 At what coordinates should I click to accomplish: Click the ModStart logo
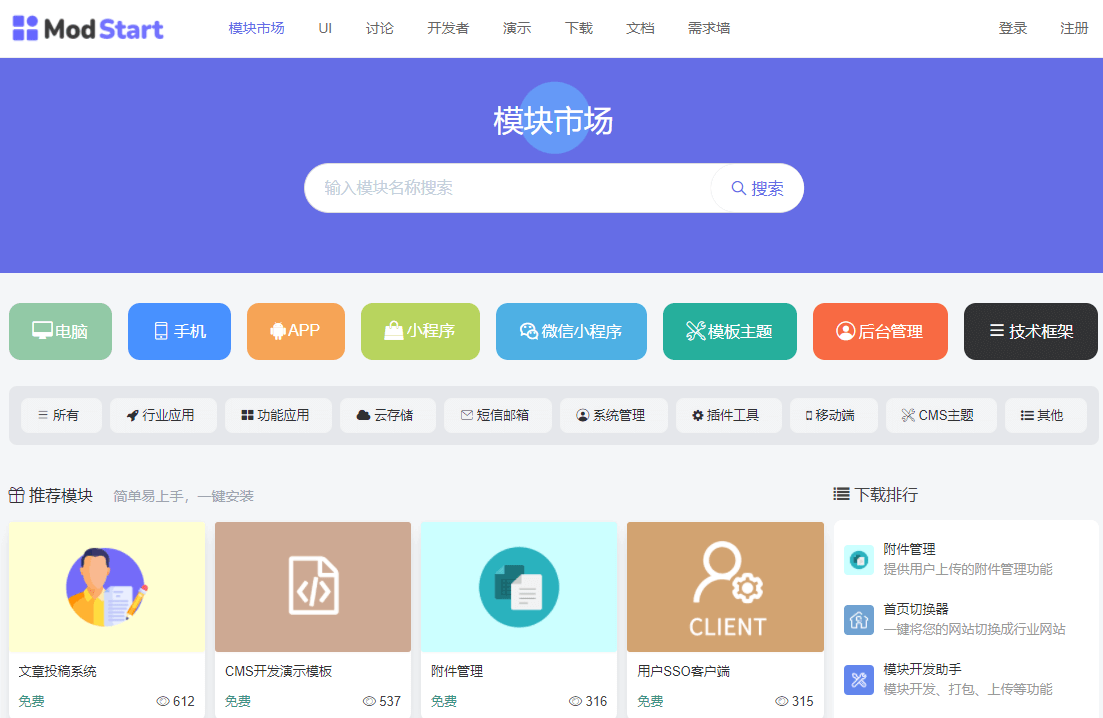(x=88, y=29)
